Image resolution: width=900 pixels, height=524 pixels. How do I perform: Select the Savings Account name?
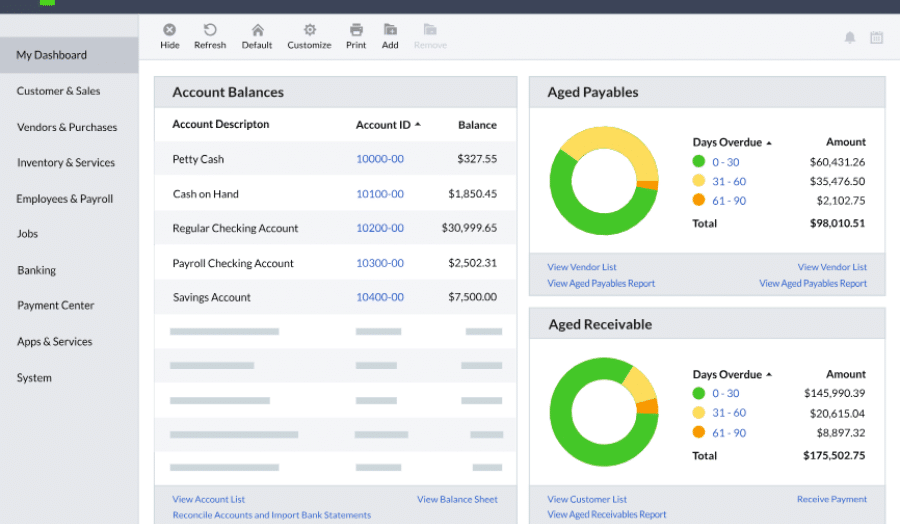212,297
